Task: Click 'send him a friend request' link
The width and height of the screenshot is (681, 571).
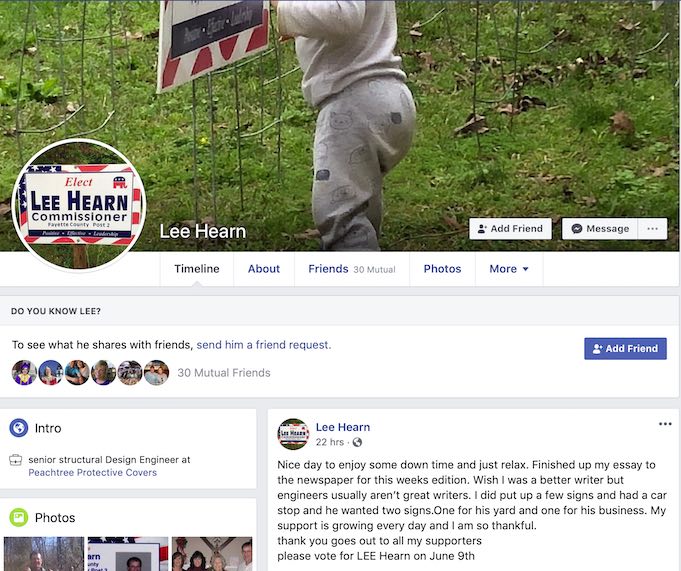Action: pyautogui.click(x=264, y=345)
